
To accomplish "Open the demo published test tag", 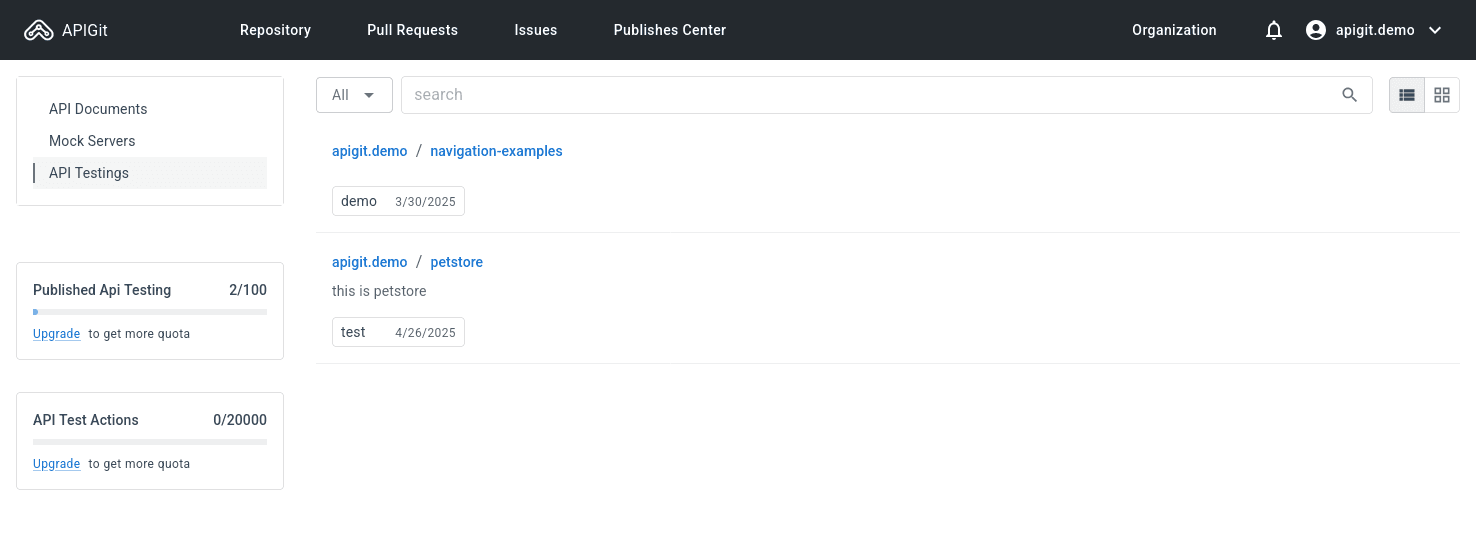I will (398, 201).
